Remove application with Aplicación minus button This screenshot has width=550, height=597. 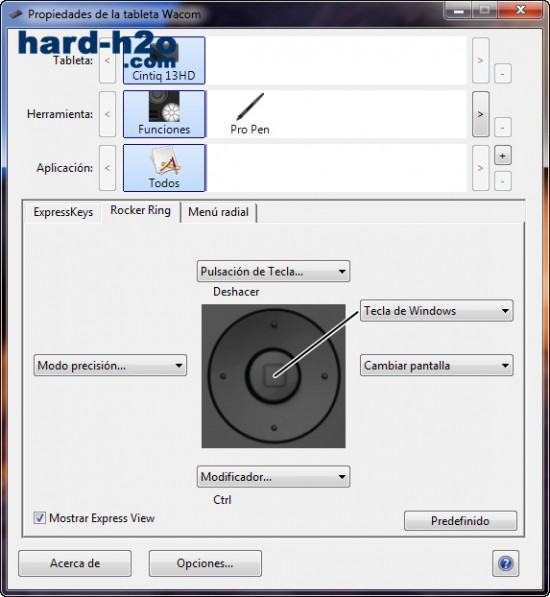502,181
